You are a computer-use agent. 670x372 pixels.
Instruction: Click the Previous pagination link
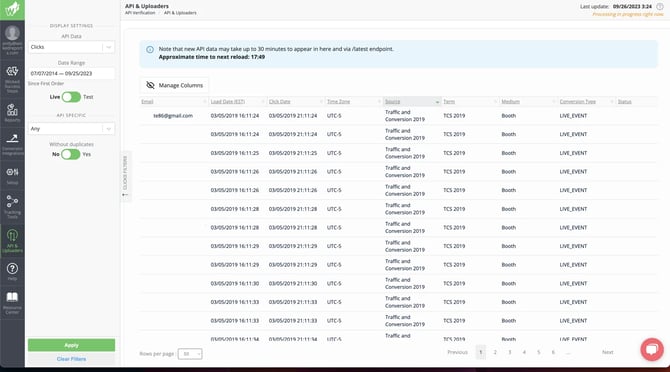pyautogui.click(x=457, y=352)
